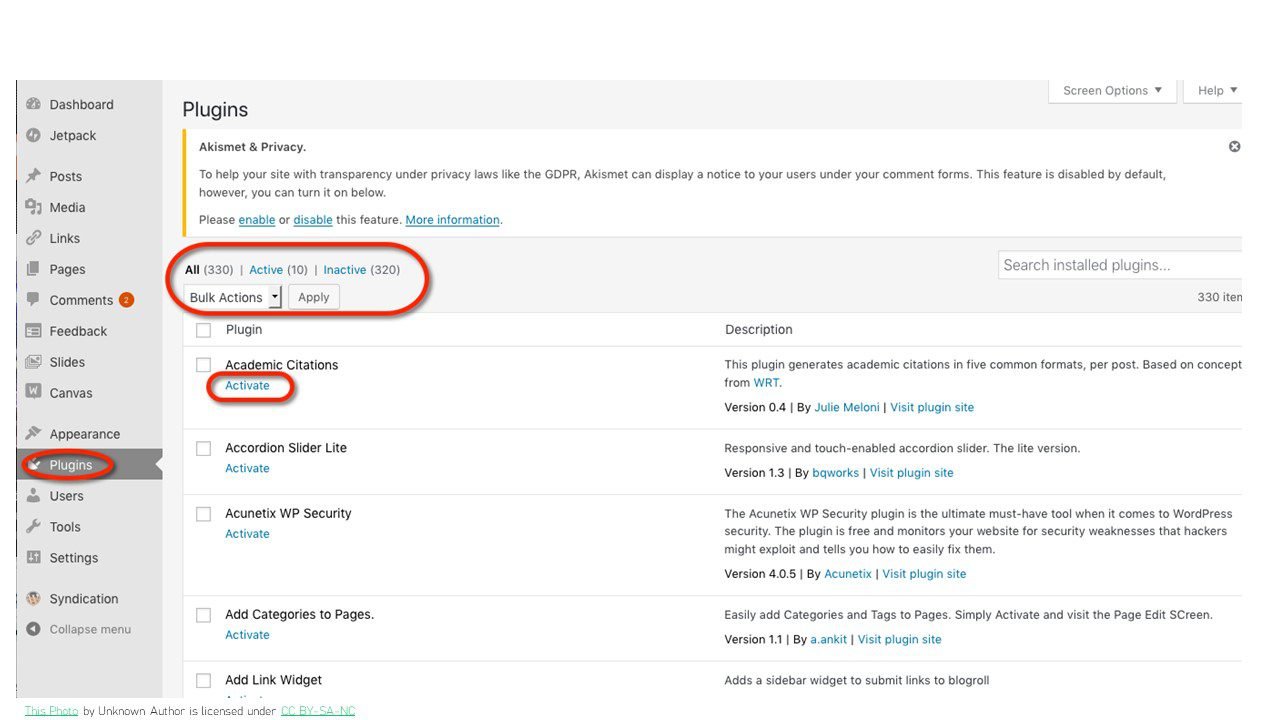Open bqworks author link

834,473
